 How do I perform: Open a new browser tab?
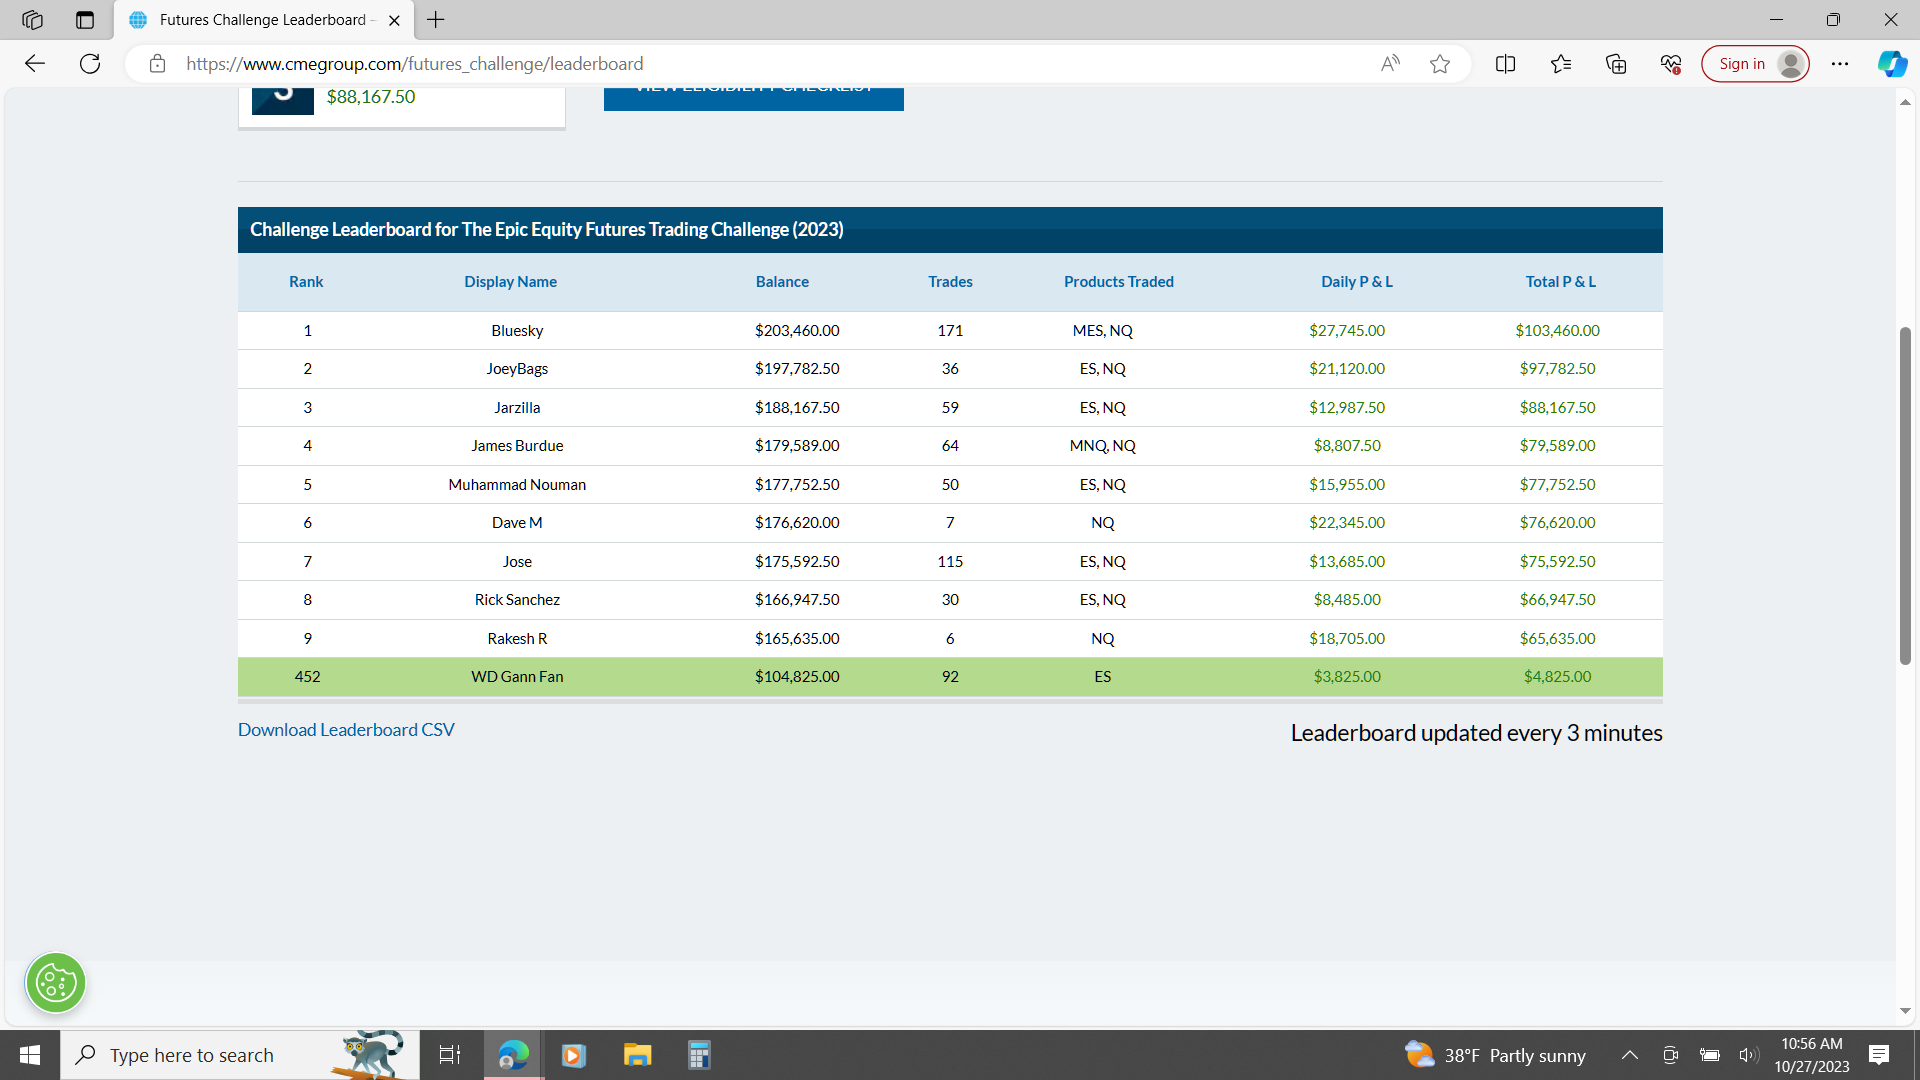pyautogui.click(x=436, y=20)
